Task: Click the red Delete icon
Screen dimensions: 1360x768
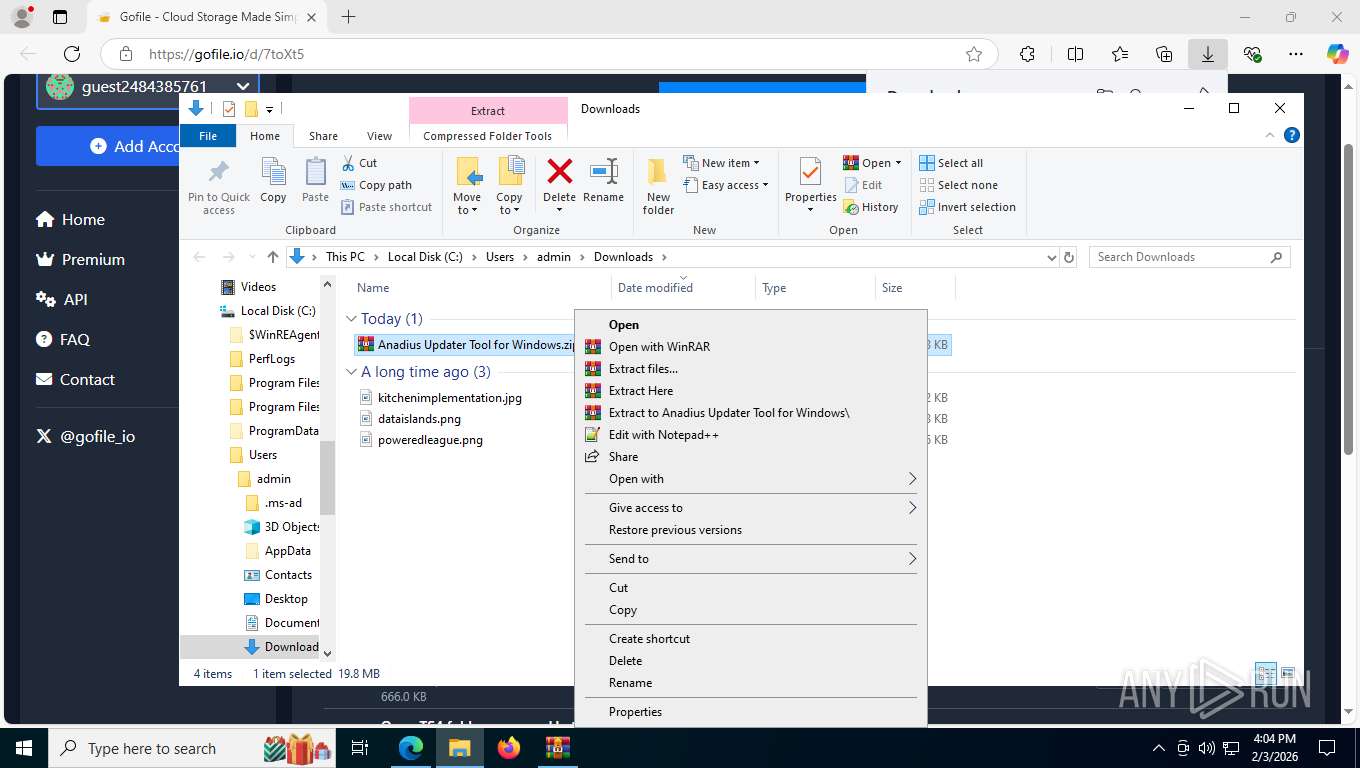Action: click(559, 172)
